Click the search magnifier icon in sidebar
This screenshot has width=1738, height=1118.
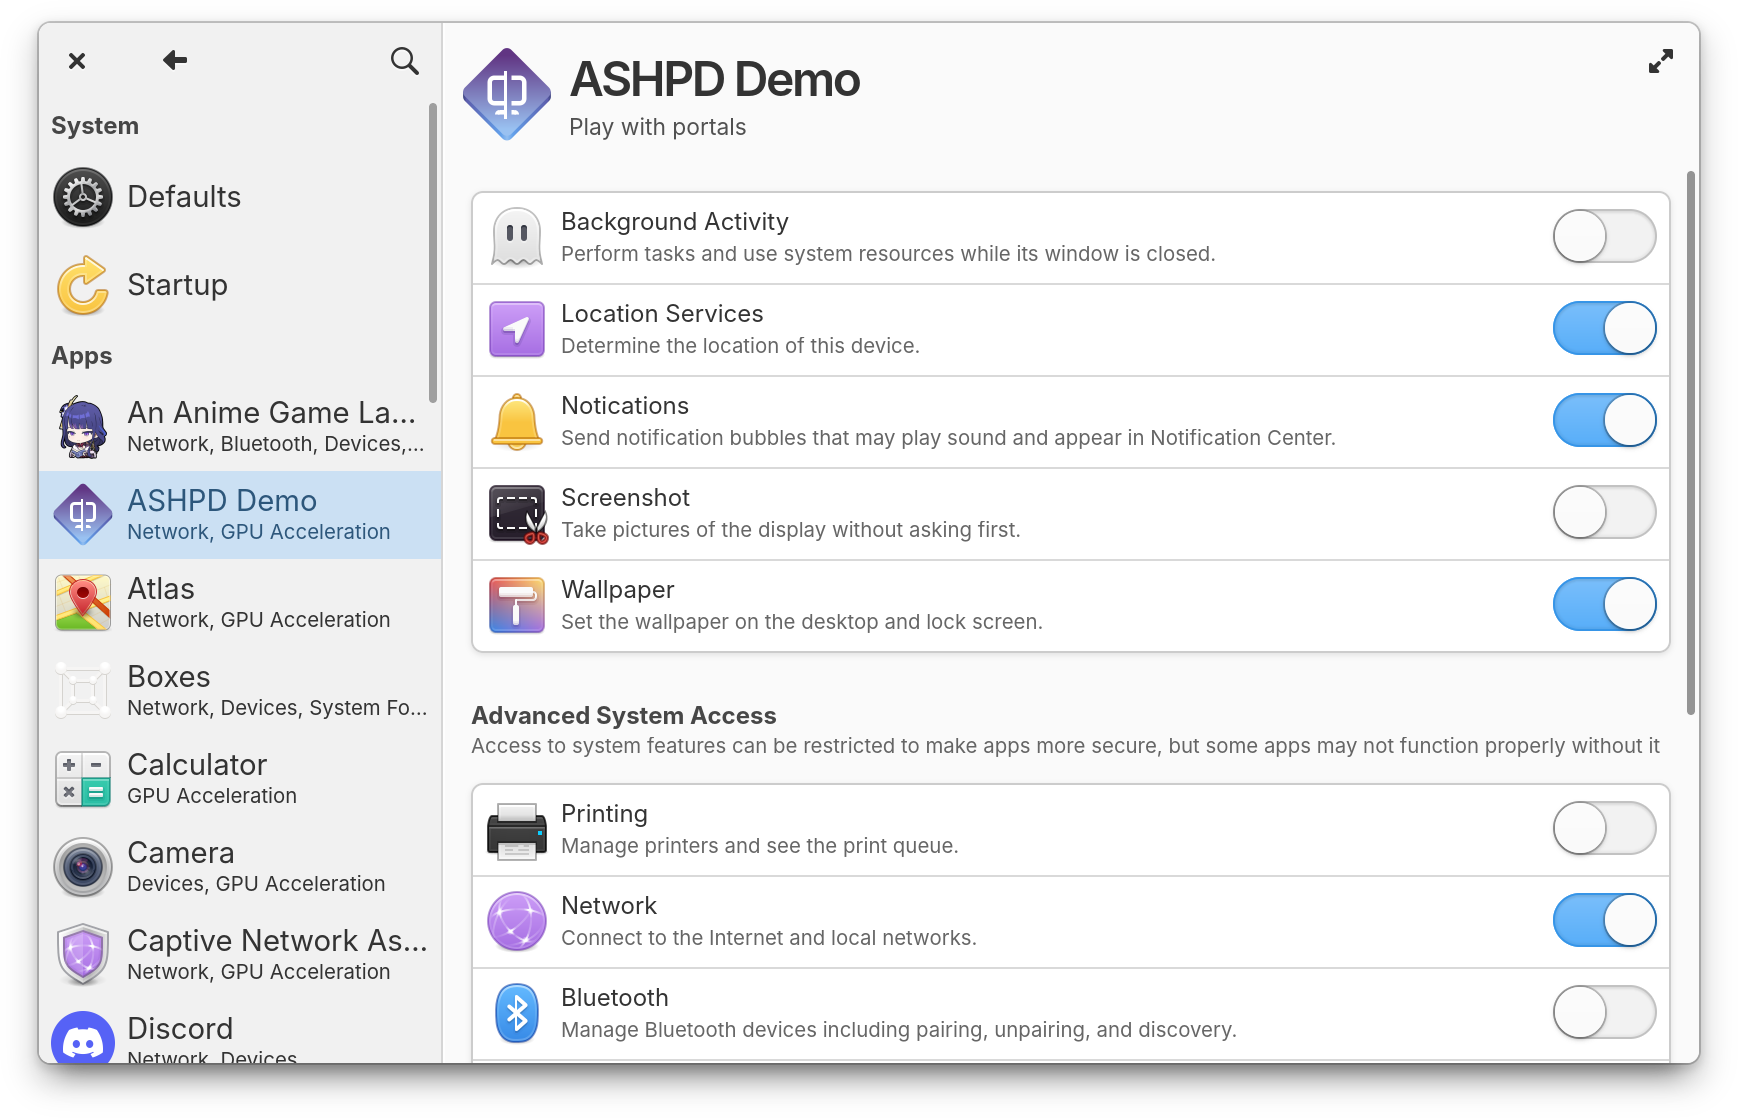coord(404,61)
